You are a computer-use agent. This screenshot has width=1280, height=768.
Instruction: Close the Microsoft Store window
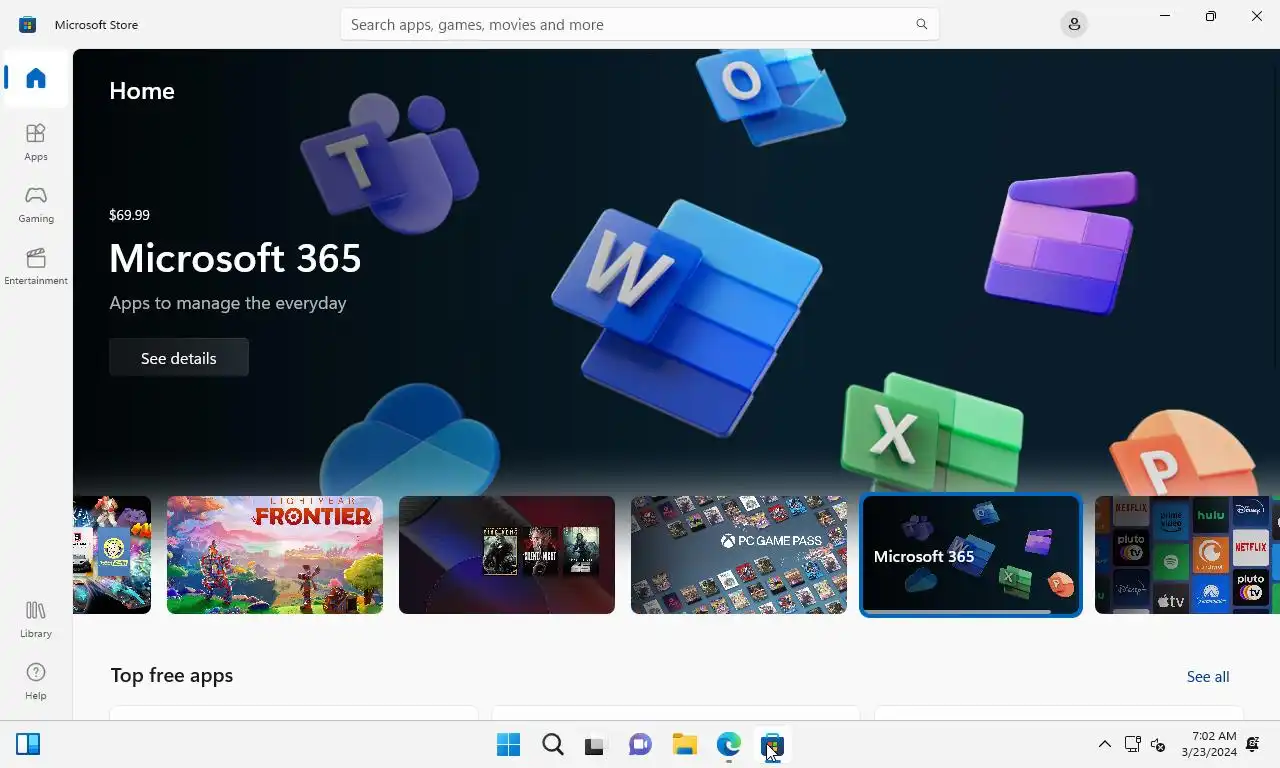tap(1257, 16)
